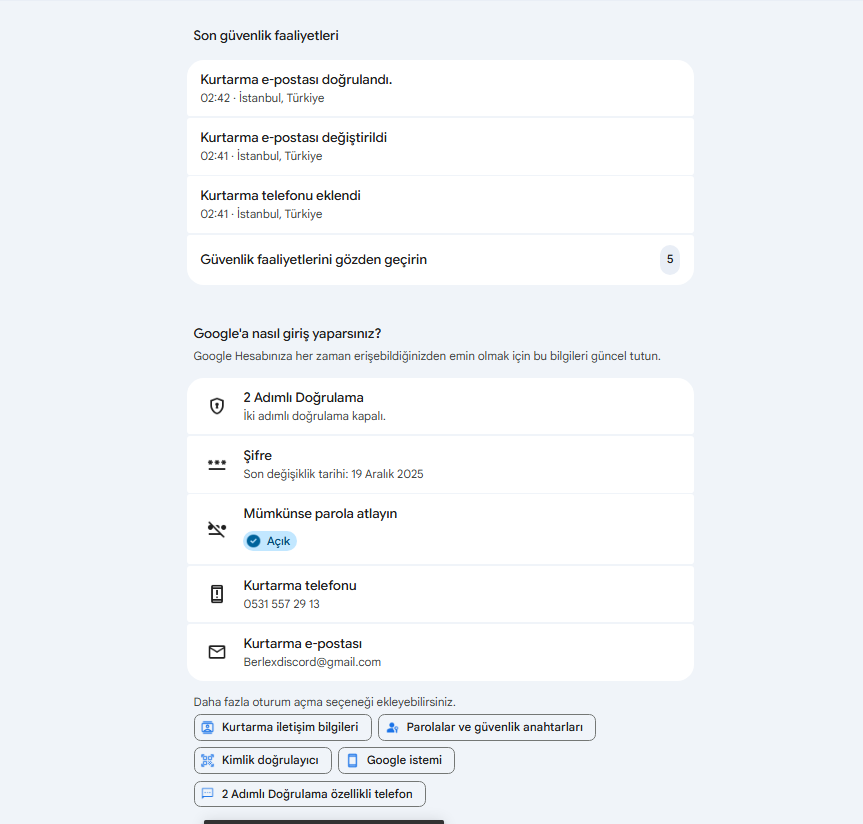Screen dimensions: 863x824
Task: Open the recovery email Berlexdiscord@gmail.com row
Action: click(440, 652)
